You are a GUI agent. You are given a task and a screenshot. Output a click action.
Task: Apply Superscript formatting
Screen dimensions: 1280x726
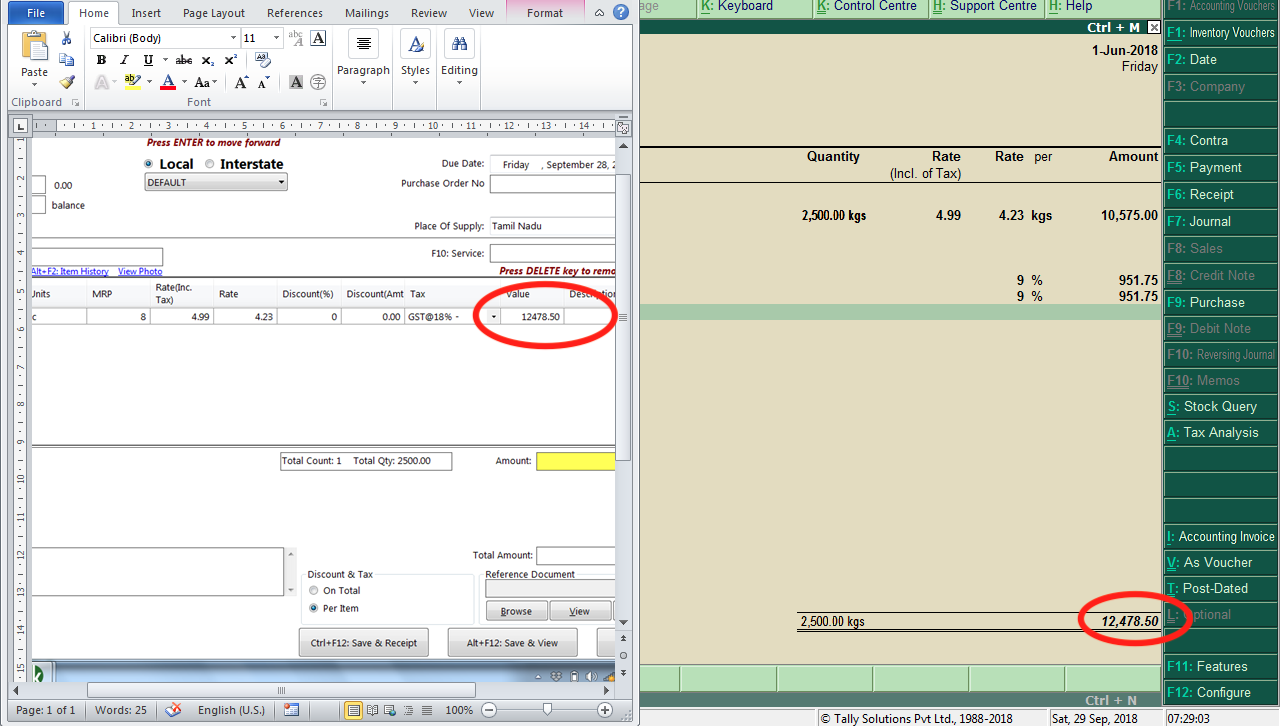coord(230,60)
